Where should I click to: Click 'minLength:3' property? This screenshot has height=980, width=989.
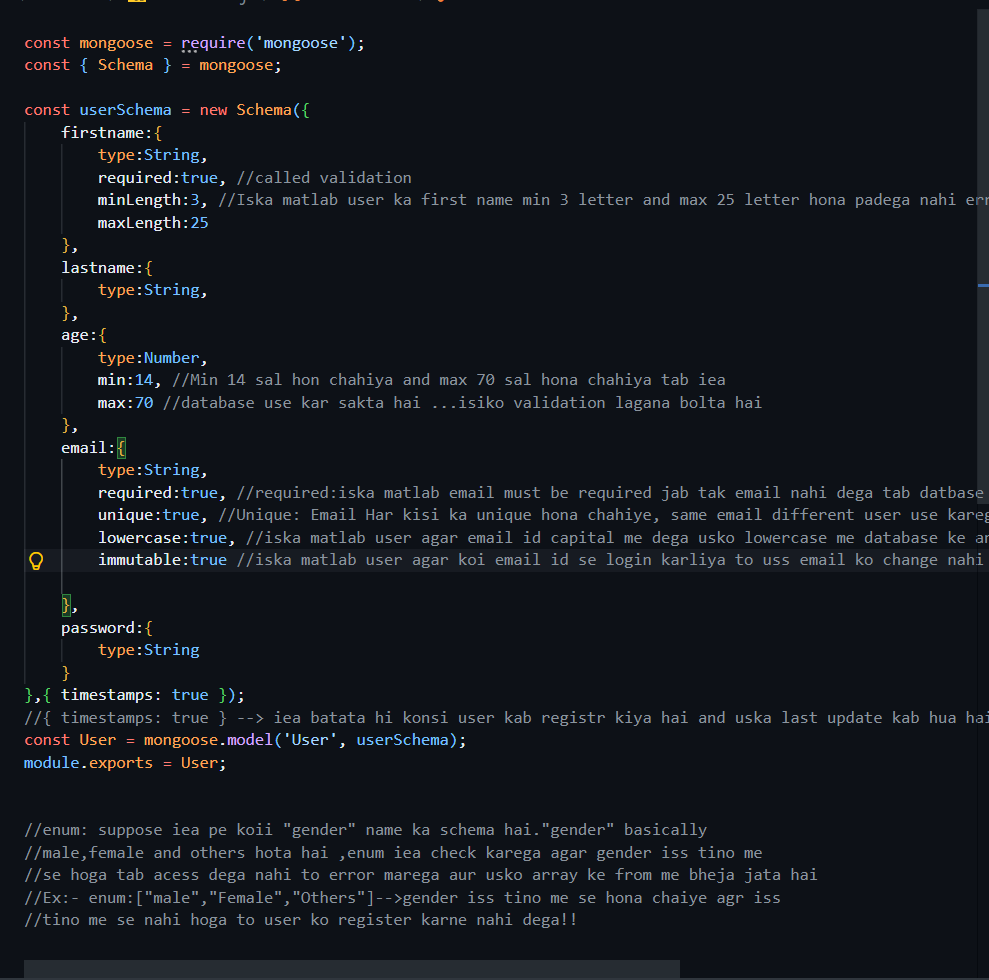(x=148, y=200)
